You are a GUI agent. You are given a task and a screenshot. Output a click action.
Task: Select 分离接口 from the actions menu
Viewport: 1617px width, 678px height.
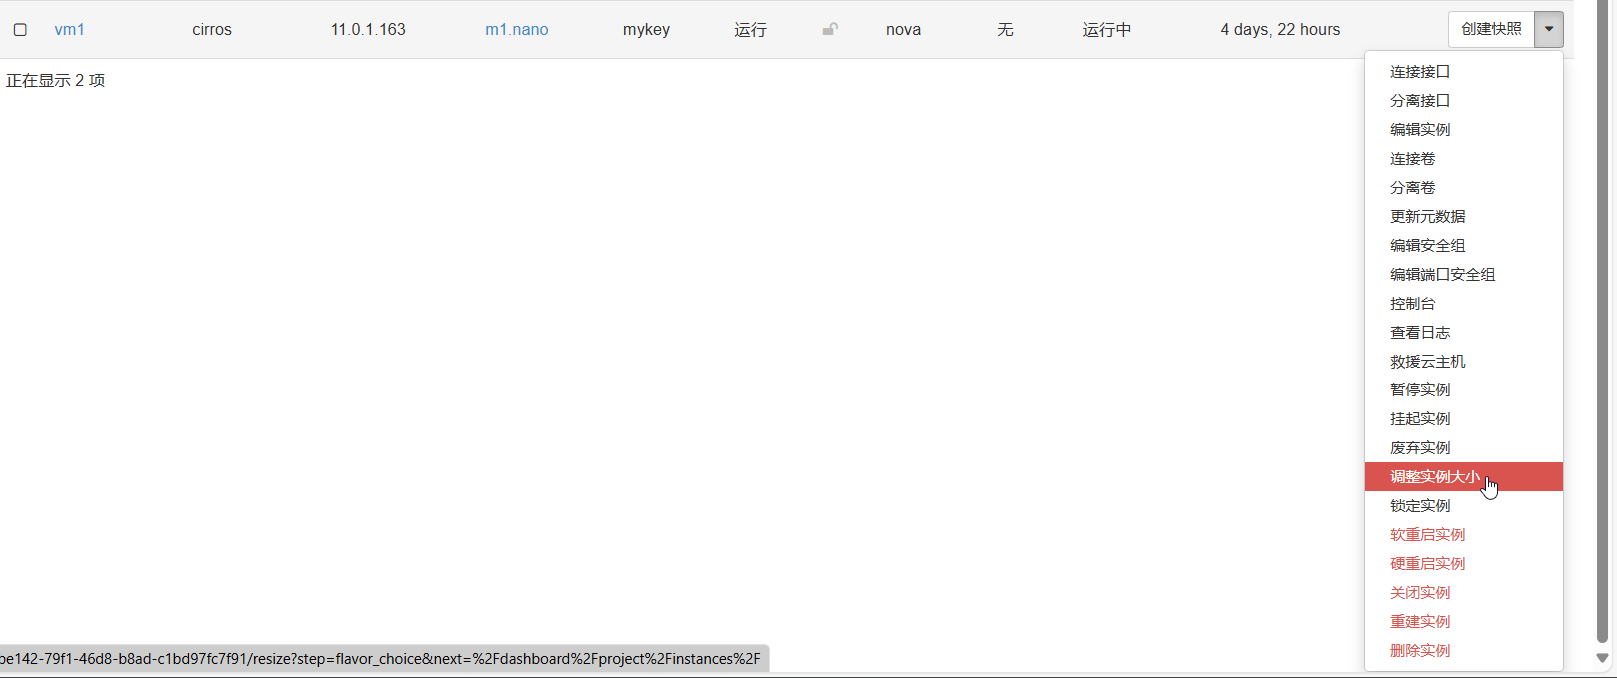click(1463, 101)
